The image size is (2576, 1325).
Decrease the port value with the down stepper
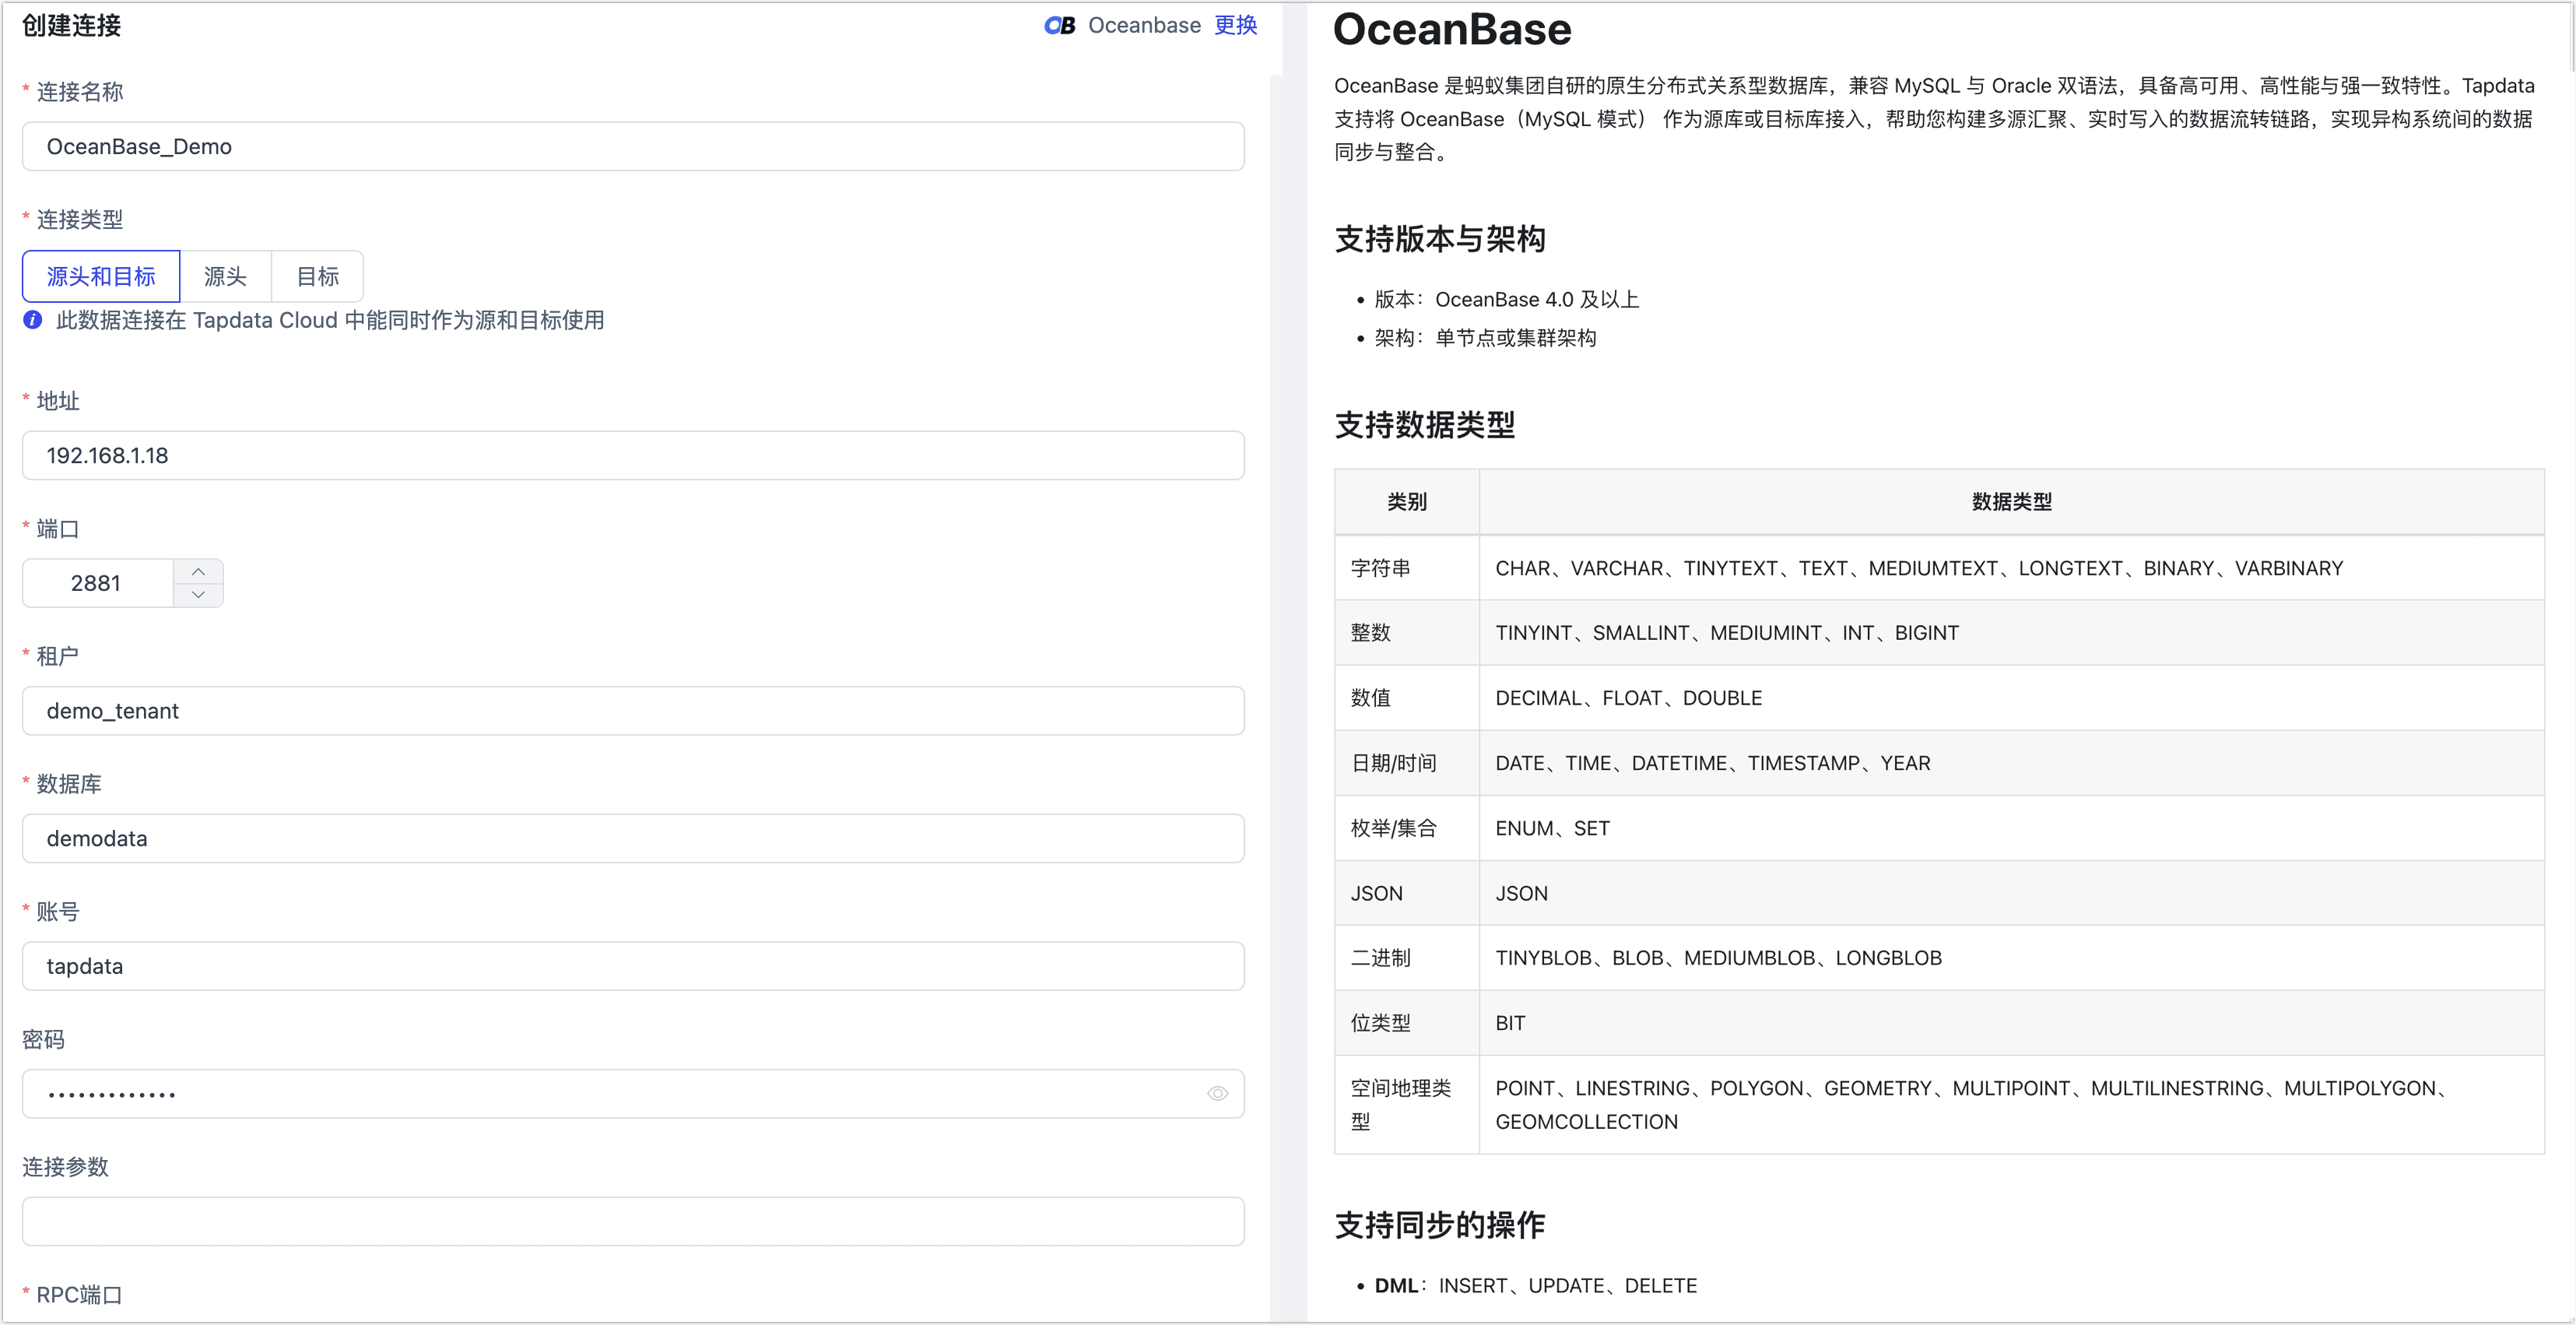[199, 596]
